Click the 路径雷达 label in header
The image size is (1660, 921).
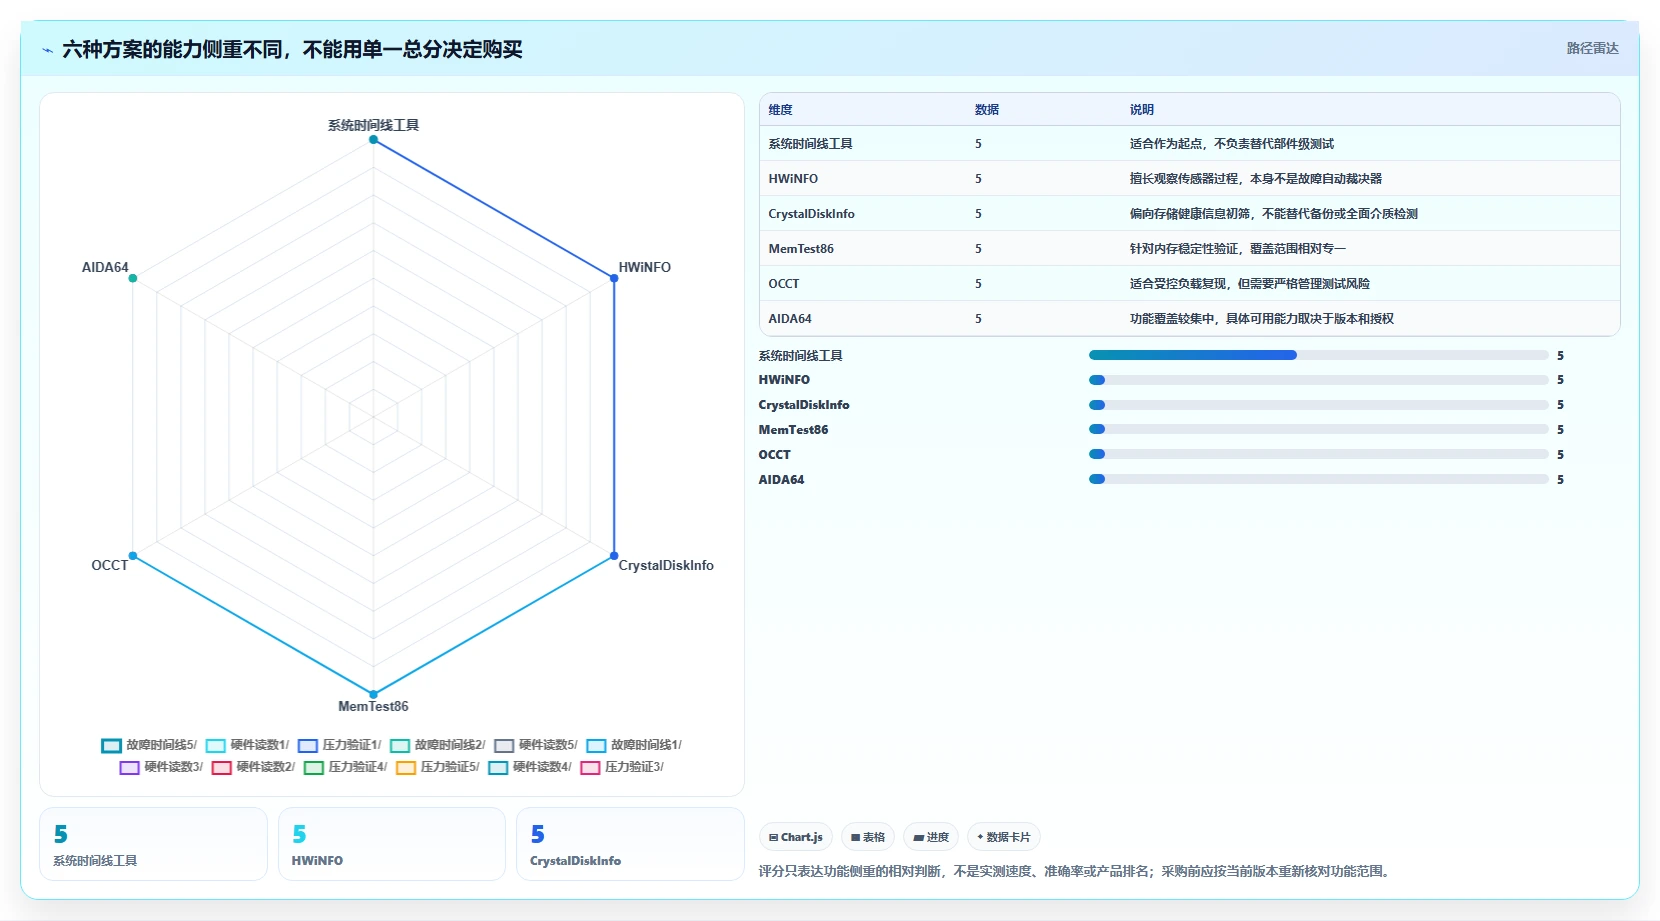coord(1592,48)
